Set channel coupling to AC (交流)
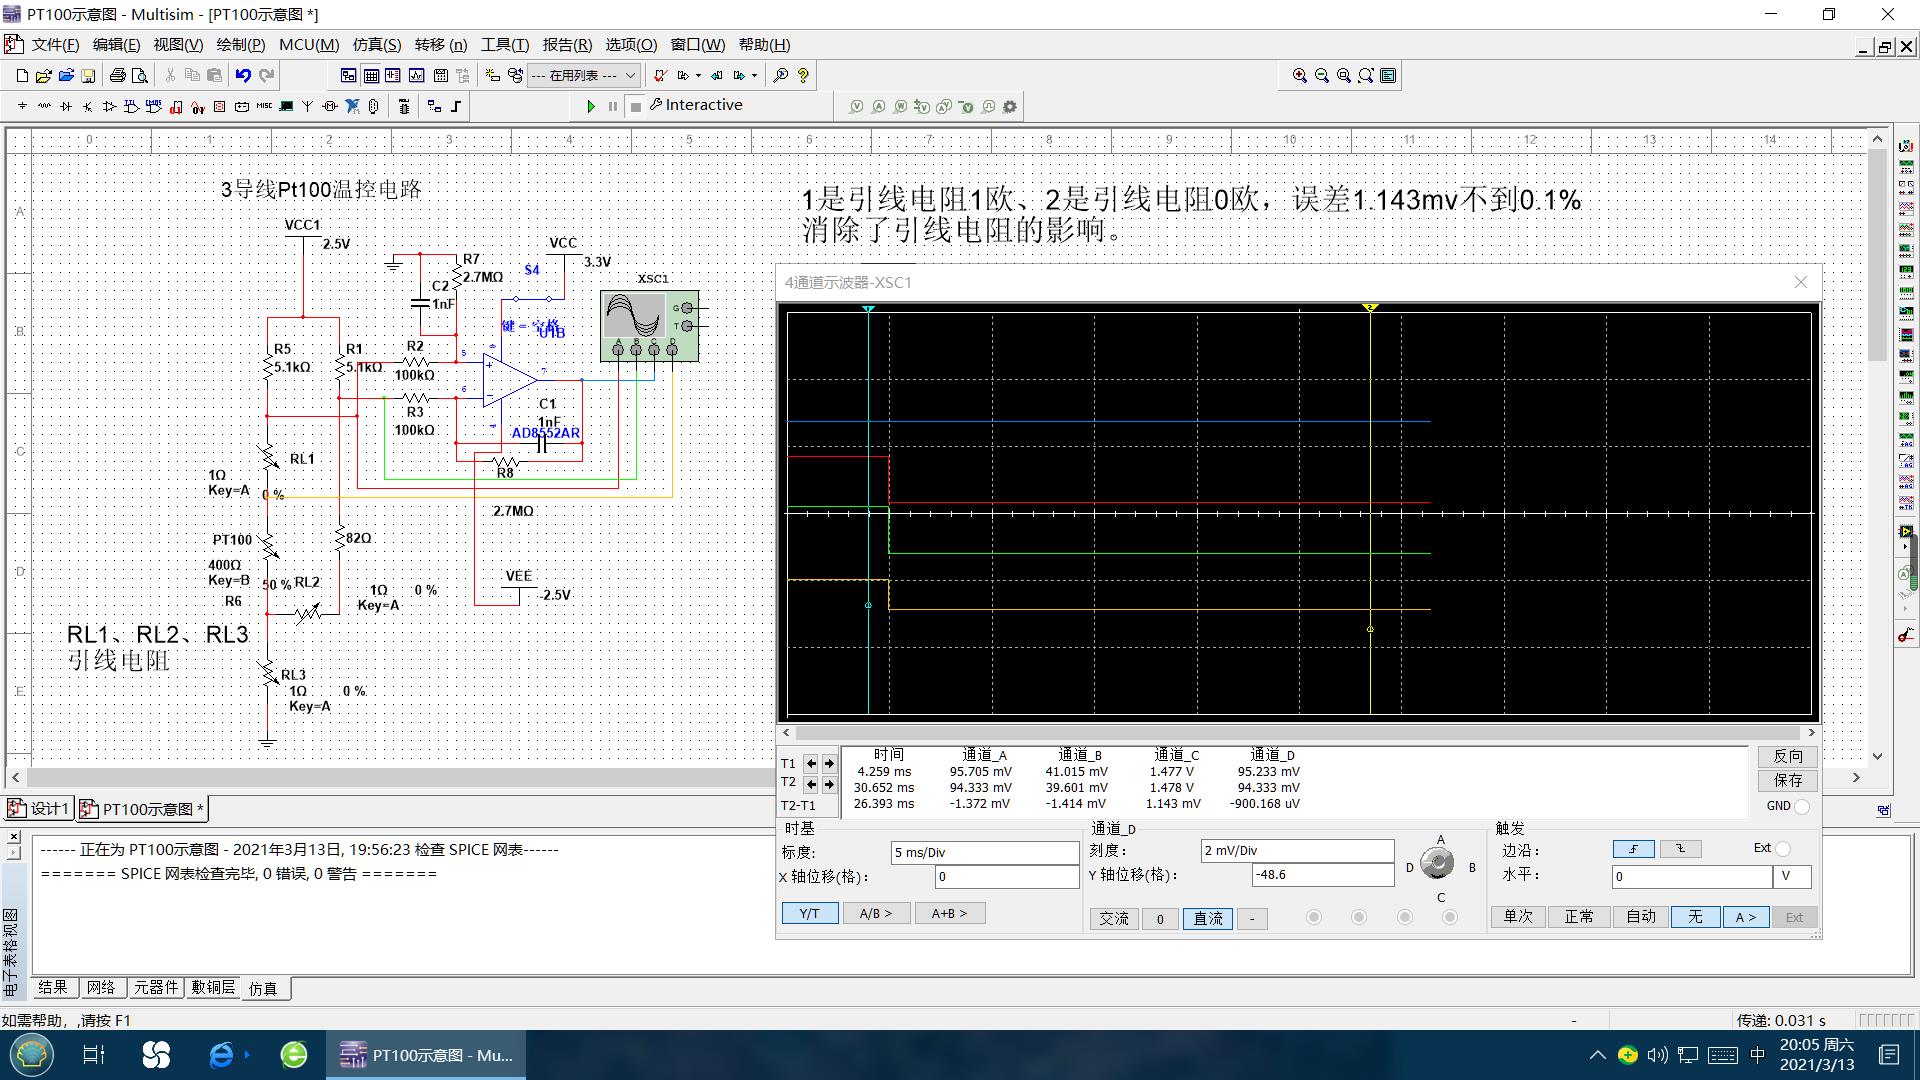Screen dimensions: 1920x1080 click(x=1114, y=918)
